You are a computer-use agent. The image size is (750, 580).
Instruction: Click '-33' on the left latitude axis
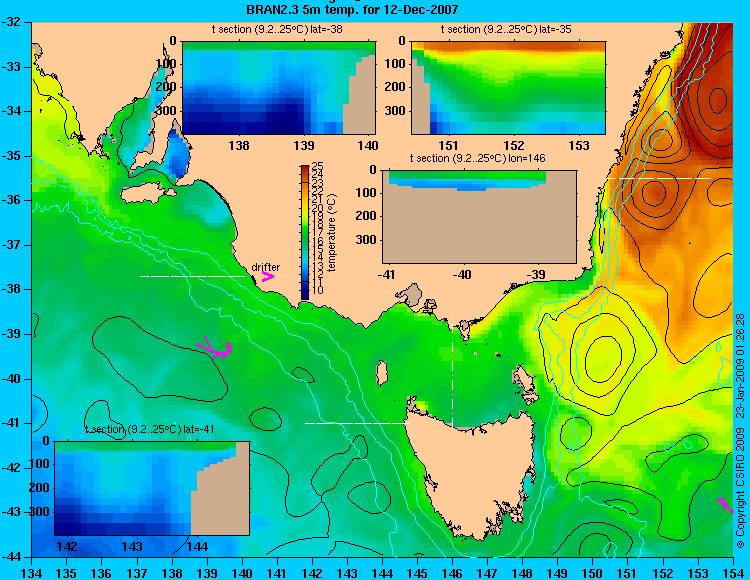click(x=12, y=66)
